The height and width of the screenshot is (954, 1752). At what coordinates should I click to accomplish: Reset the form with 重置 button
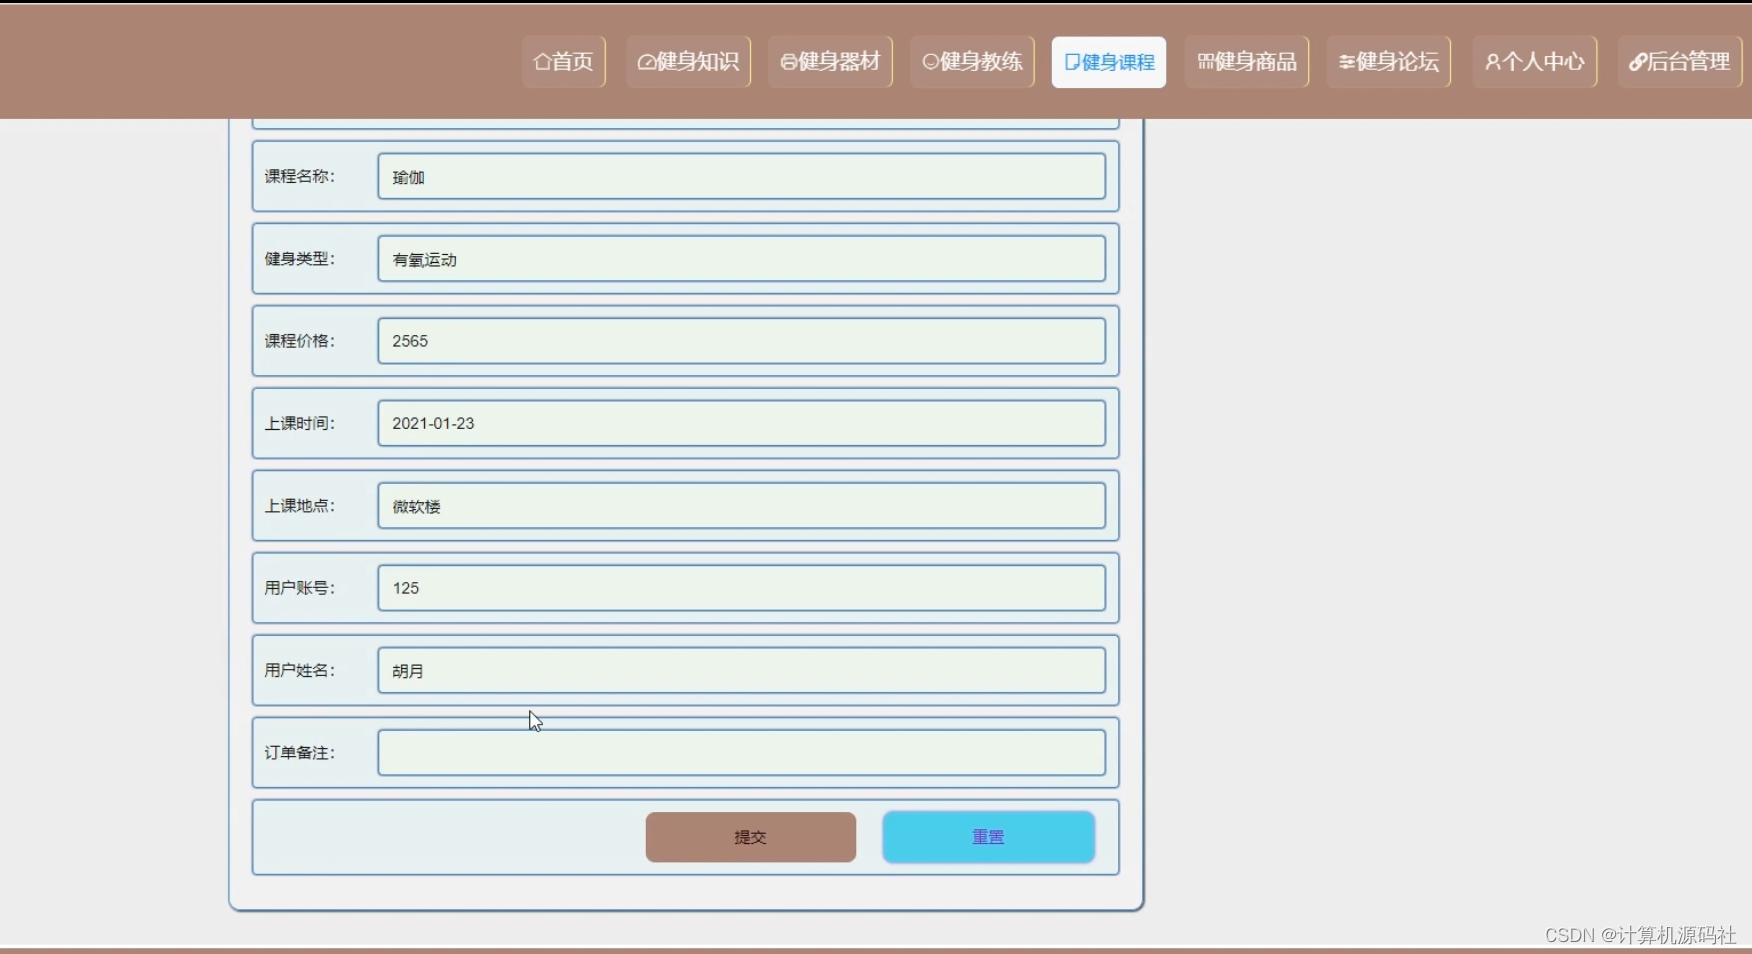[989, 837]
